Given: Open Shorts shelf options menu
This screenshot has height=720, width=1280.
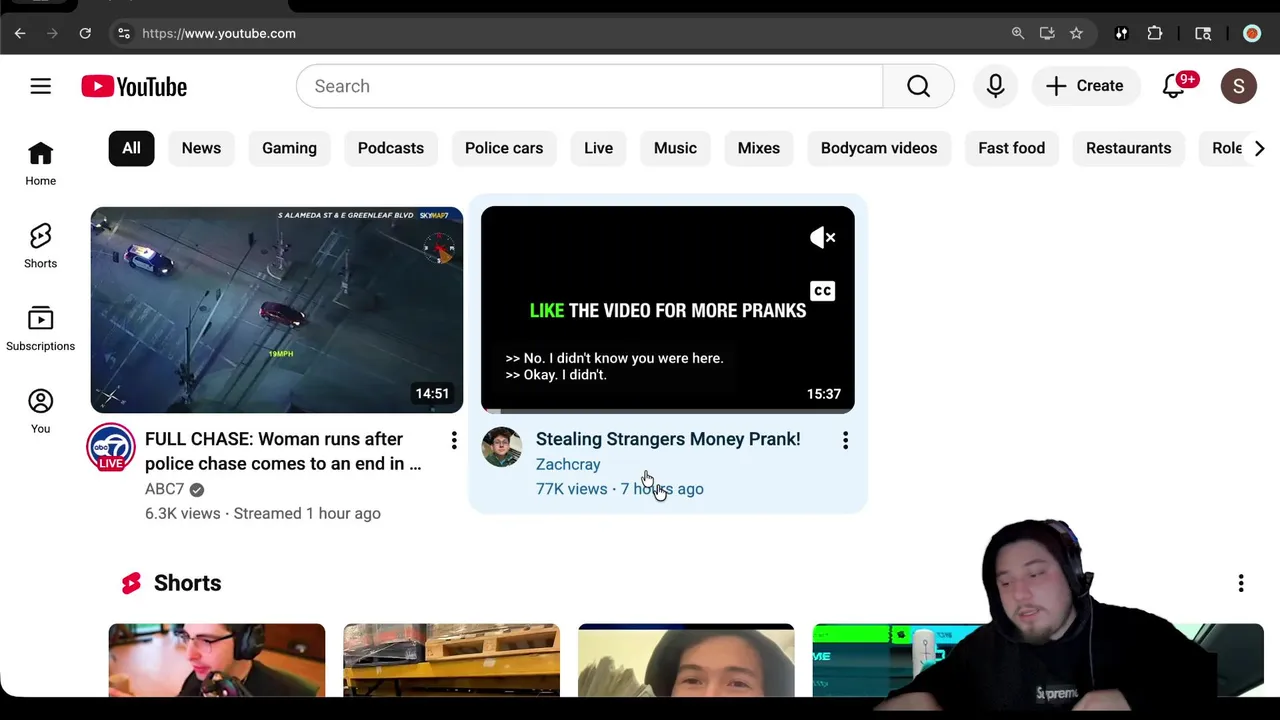Looking at the screenshot, I should 1241,583.
